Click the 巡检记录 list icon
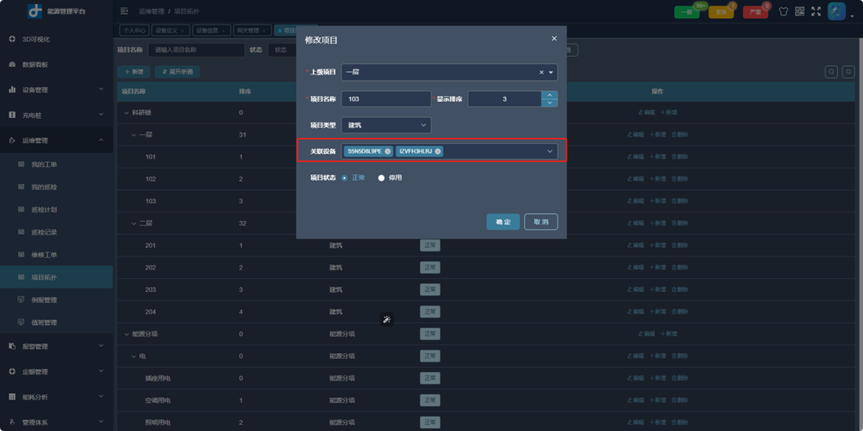863x431 pixels. pos(21,232)
